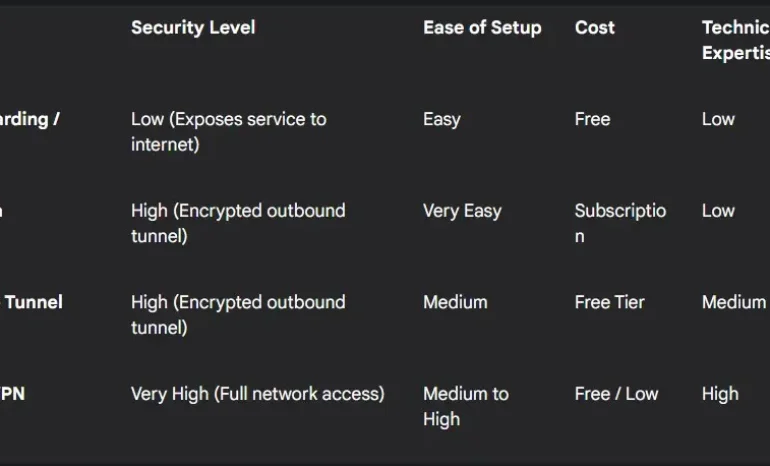This screenshot has width=770, height=466.
Task: Click the Technical Expertise column header
Action: 735,40
